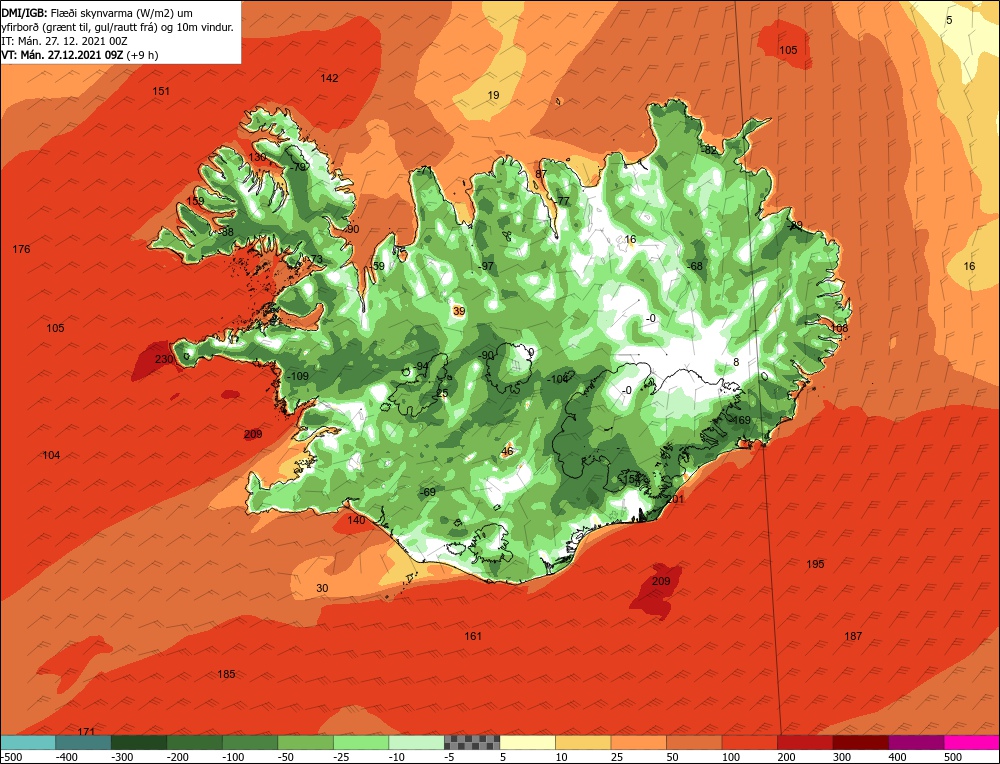Click the map value '185' in the southwest ocean
Viewport: 1000px width, 764px height.
coord(226,674)
